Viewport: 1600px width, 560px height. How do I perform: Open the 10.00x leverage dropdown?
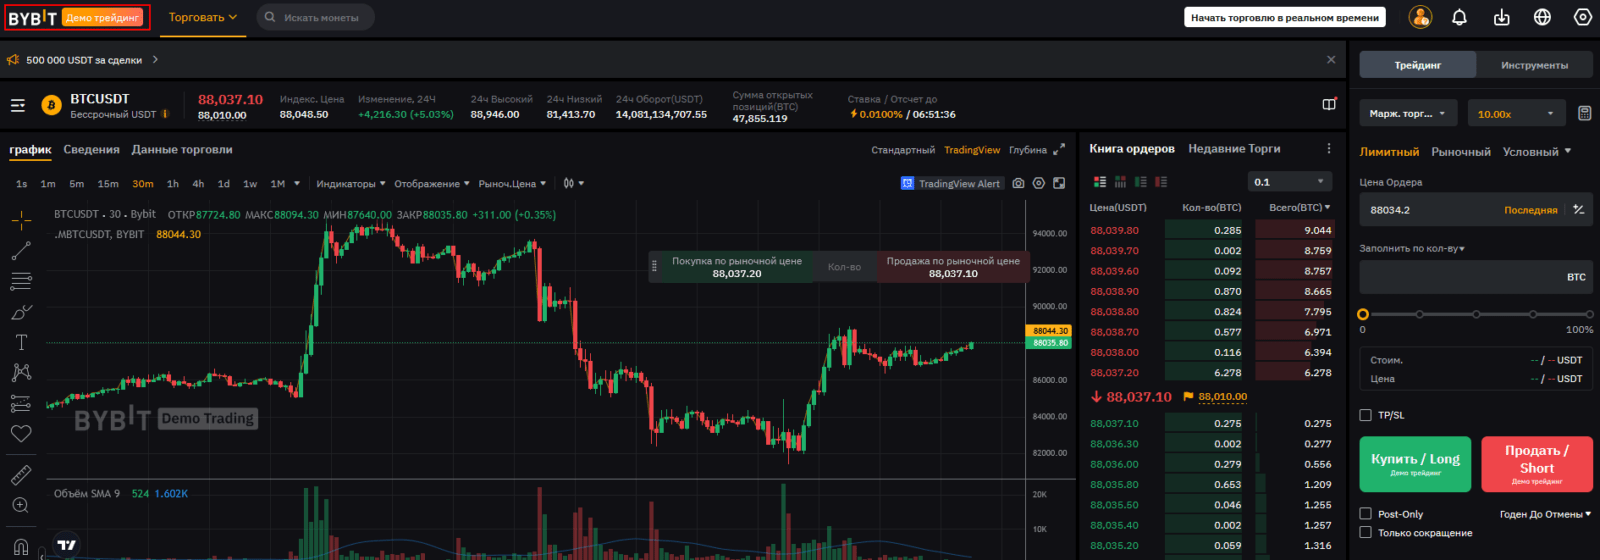[1516, 114]
